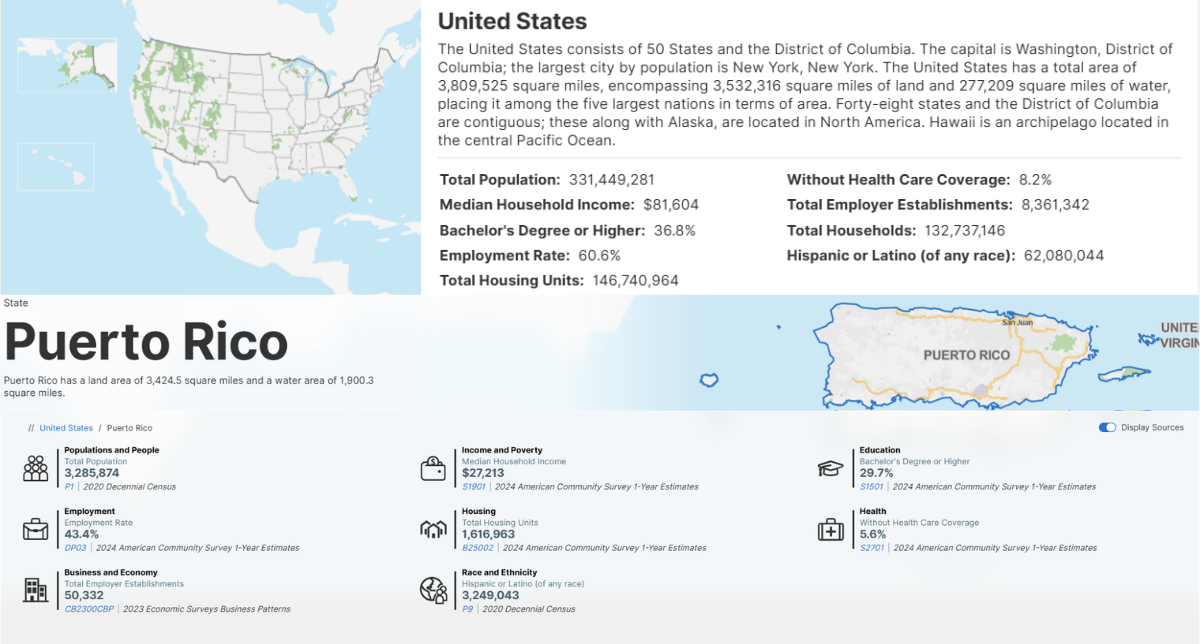
Task: Open the DP03 employment source link
Action: click(x=75, y=548)
